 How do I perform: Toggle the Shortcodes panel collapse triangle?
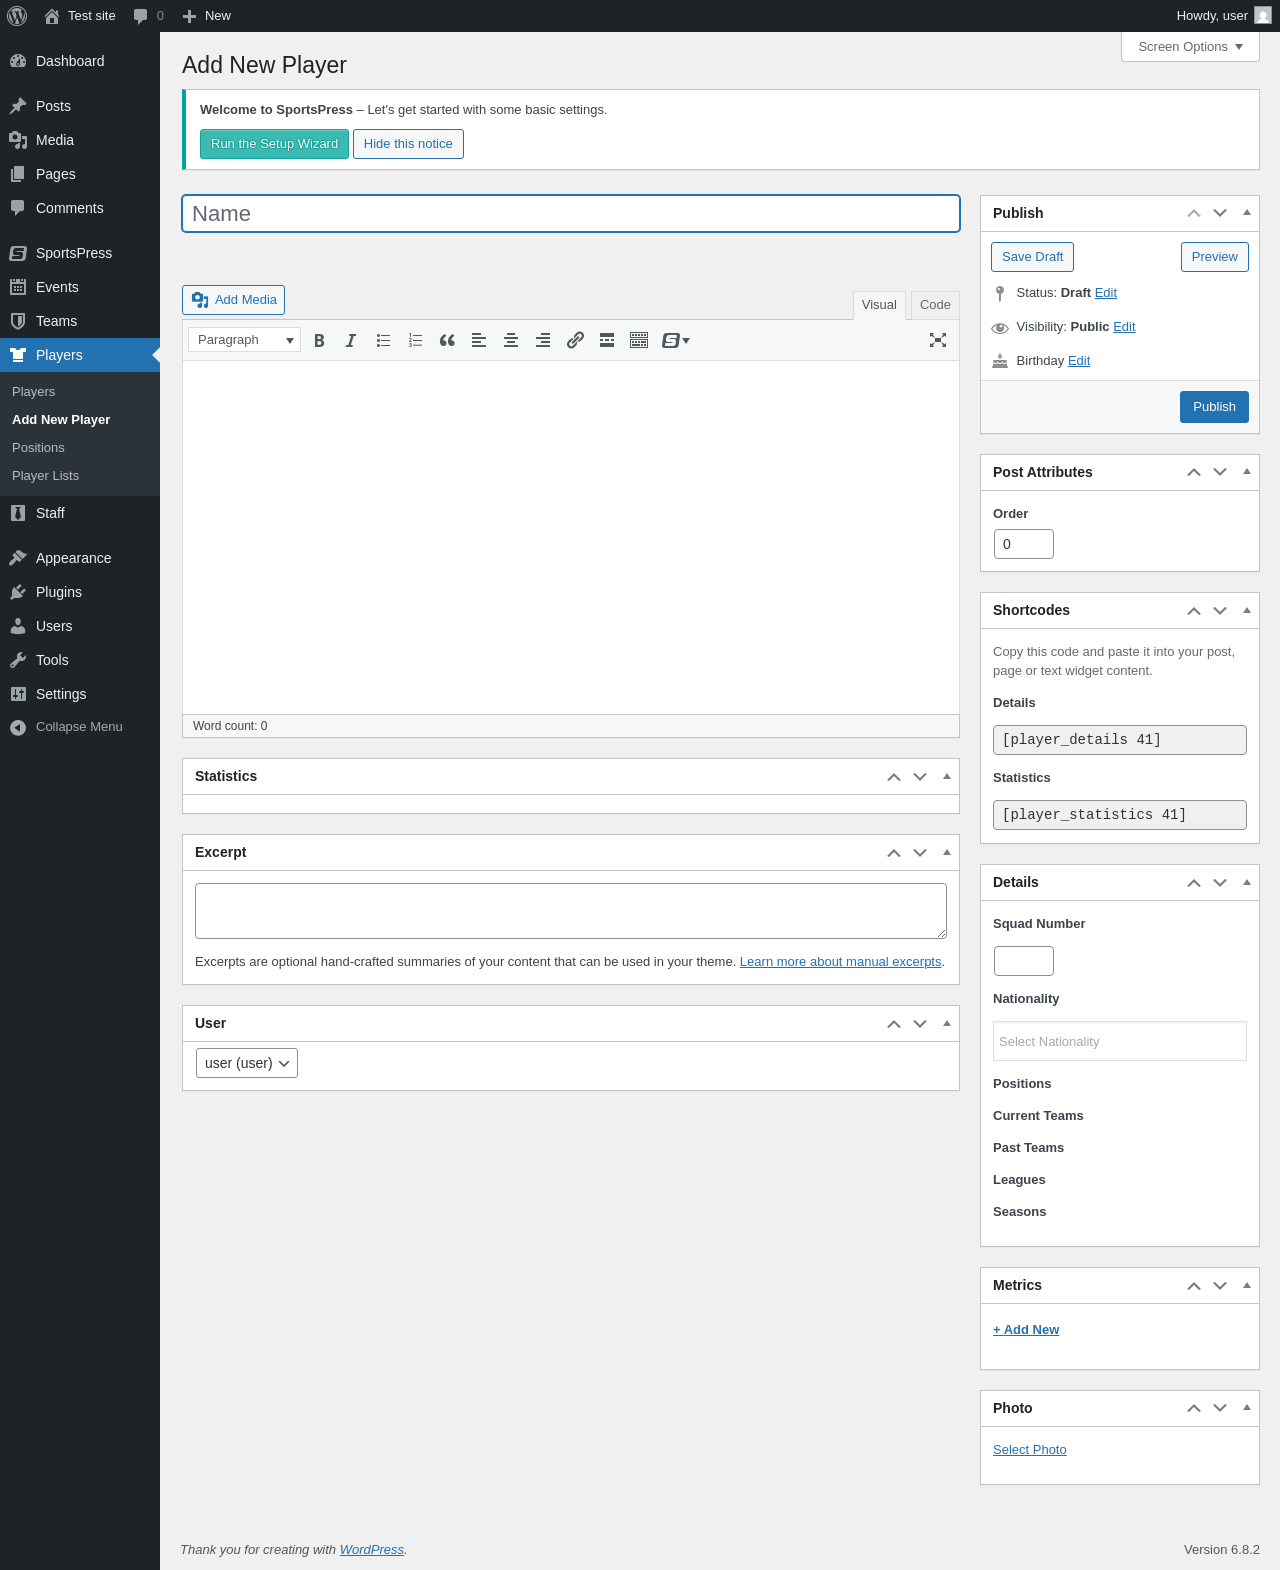click(x=1246, y=610)
